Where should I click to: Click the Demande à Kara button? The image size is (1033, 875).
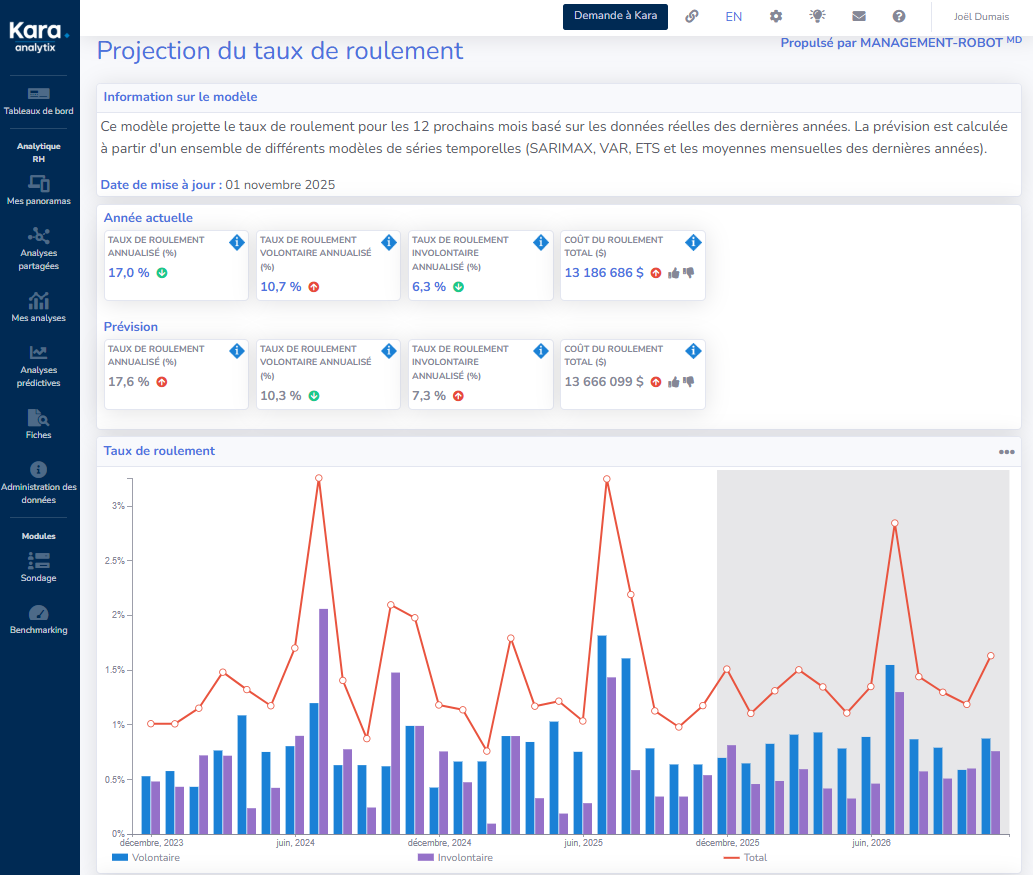point(615,16)
